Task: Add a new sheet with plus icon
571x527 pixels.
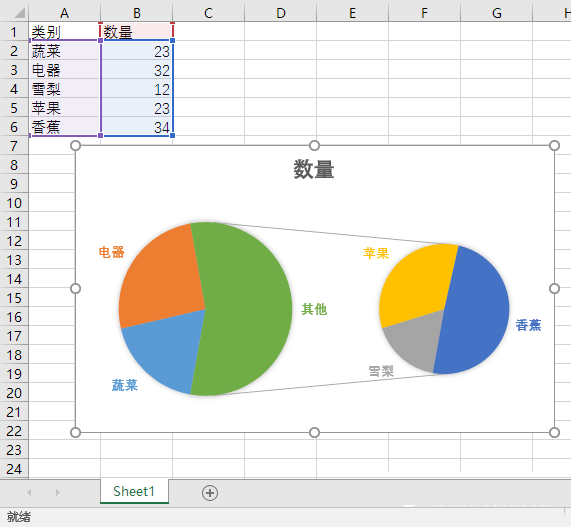Action: click(210, 493)
